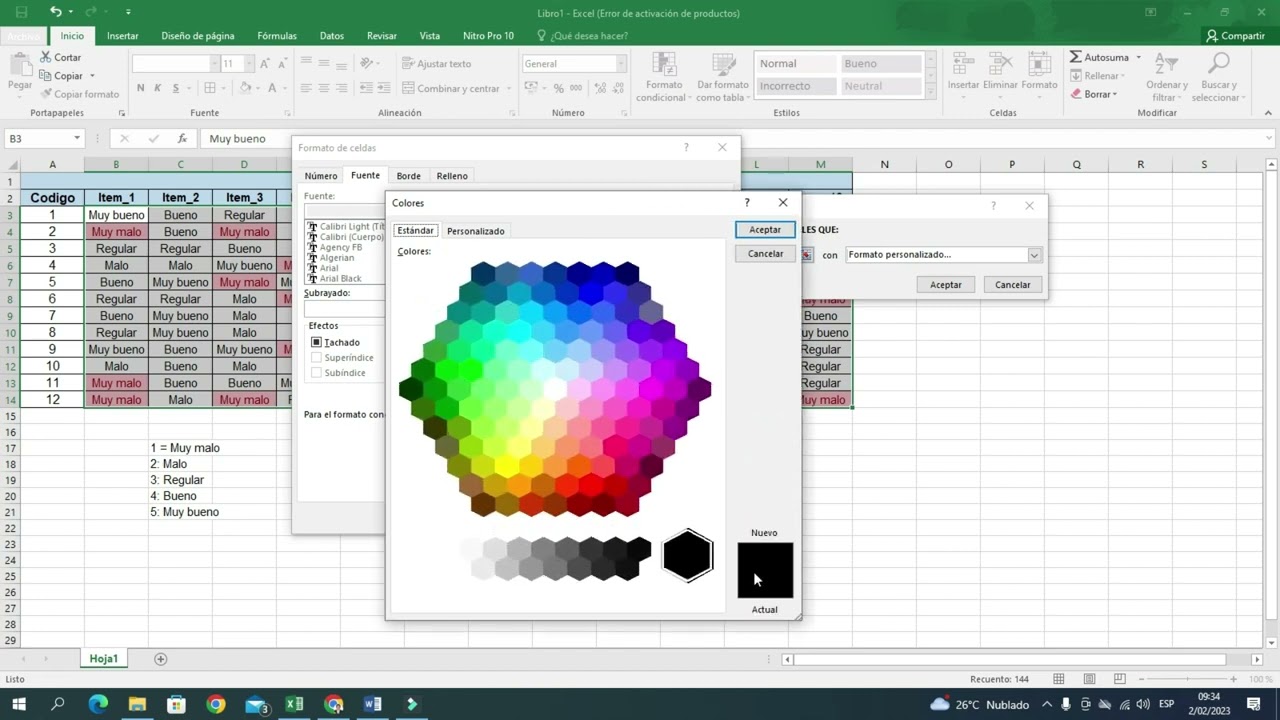Click the Compartir button

coord(1235,35)
